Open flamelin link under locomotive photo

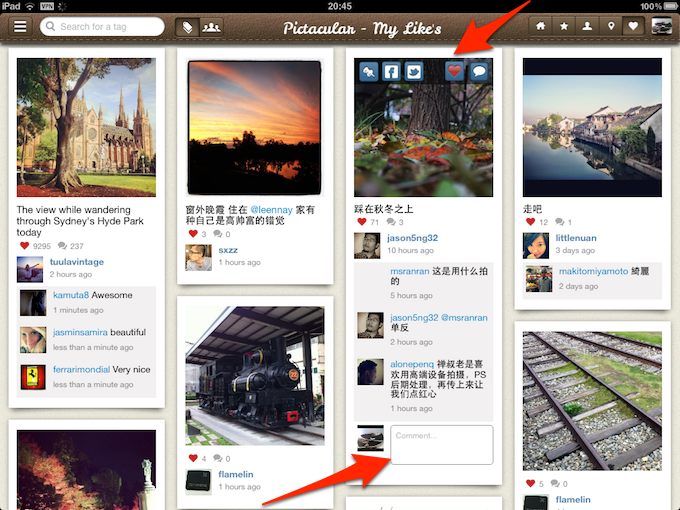235,474
